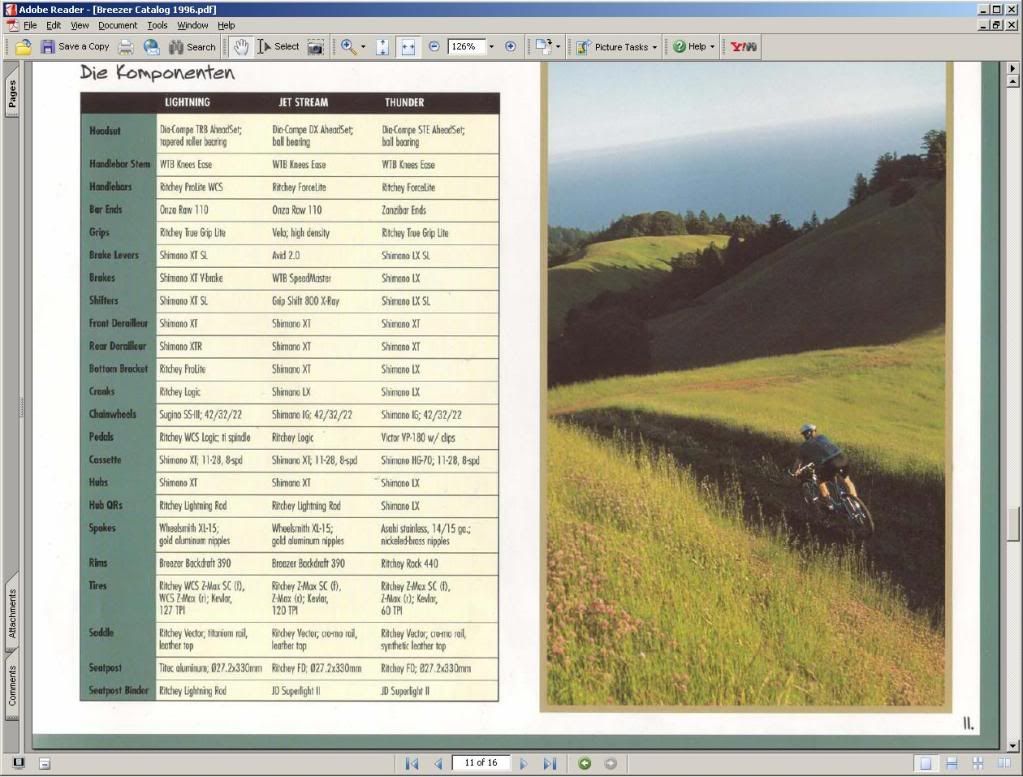Open the Search binoculars tool
This screenshot has height=777, width=1023.
coord(192,47)
